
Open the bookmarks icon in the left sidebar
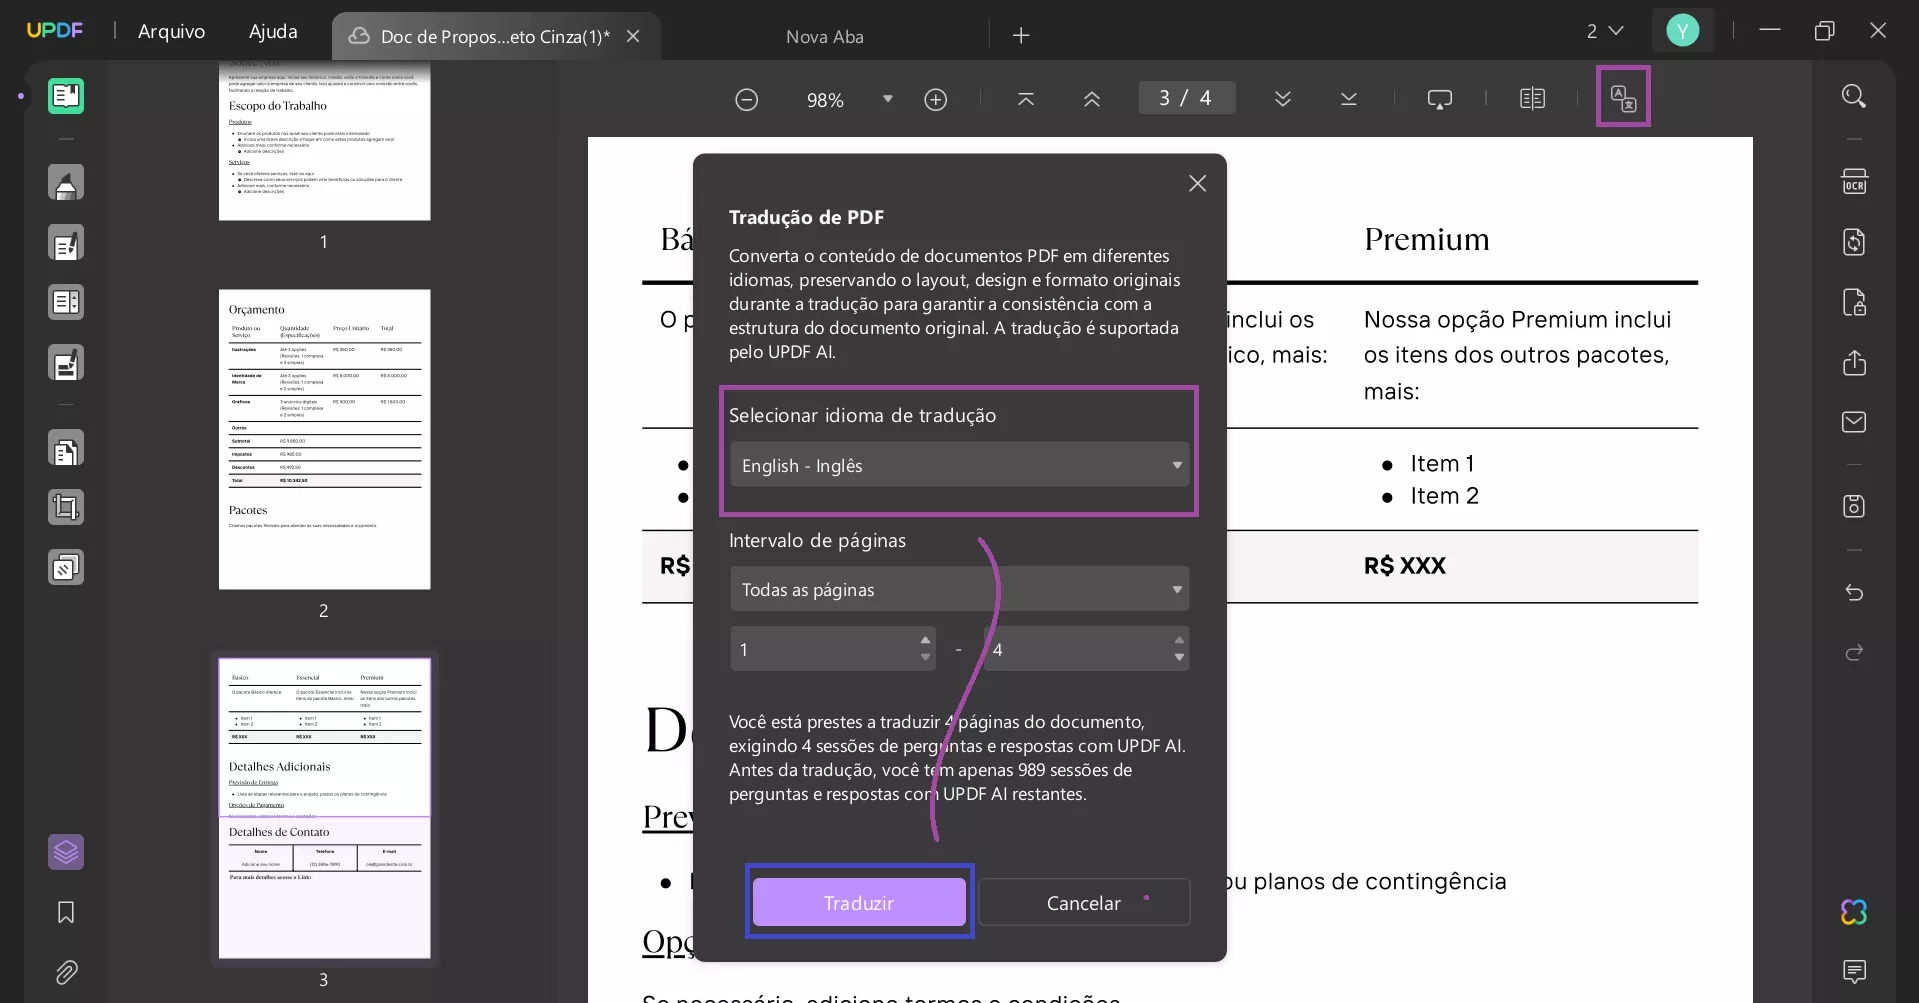pyautogui.click(x=64, y=913)
